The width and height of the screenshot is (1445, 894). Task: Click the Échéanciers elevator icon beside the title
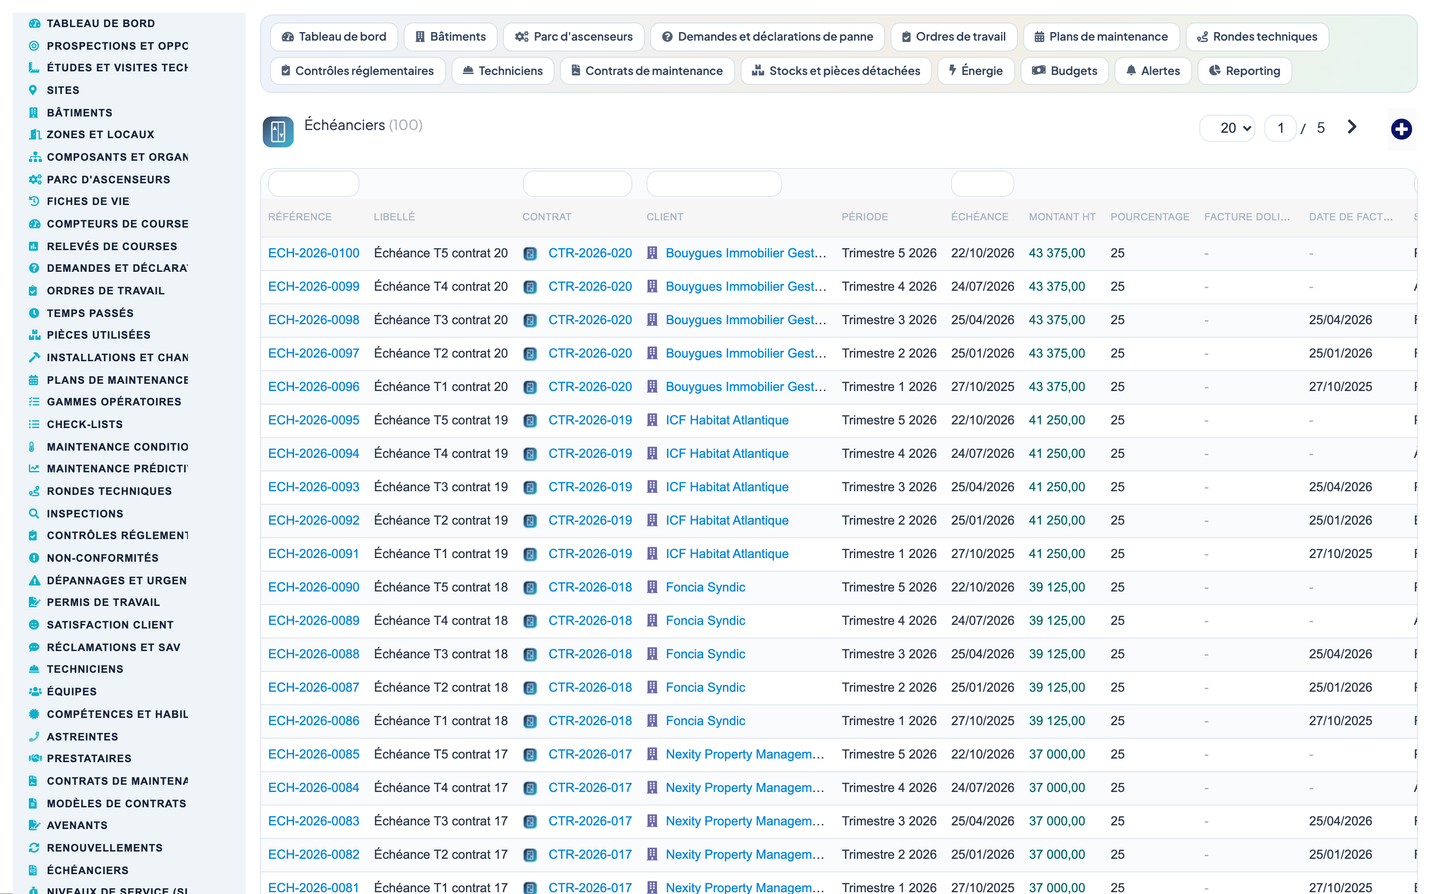[x=278, y=132]
